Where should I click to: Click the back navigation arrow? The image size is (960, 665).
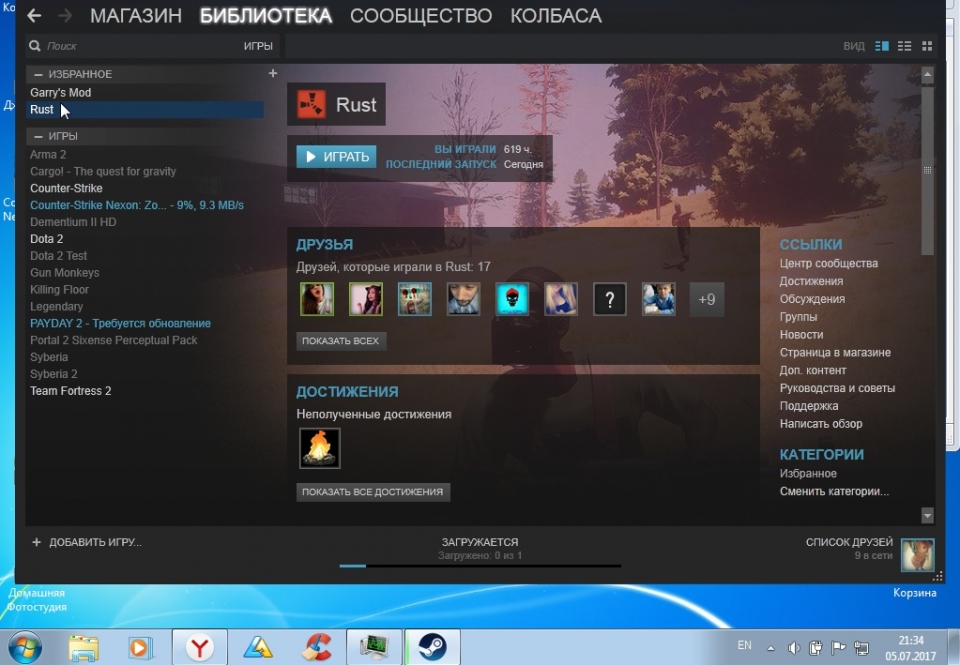tap(34, 16)
